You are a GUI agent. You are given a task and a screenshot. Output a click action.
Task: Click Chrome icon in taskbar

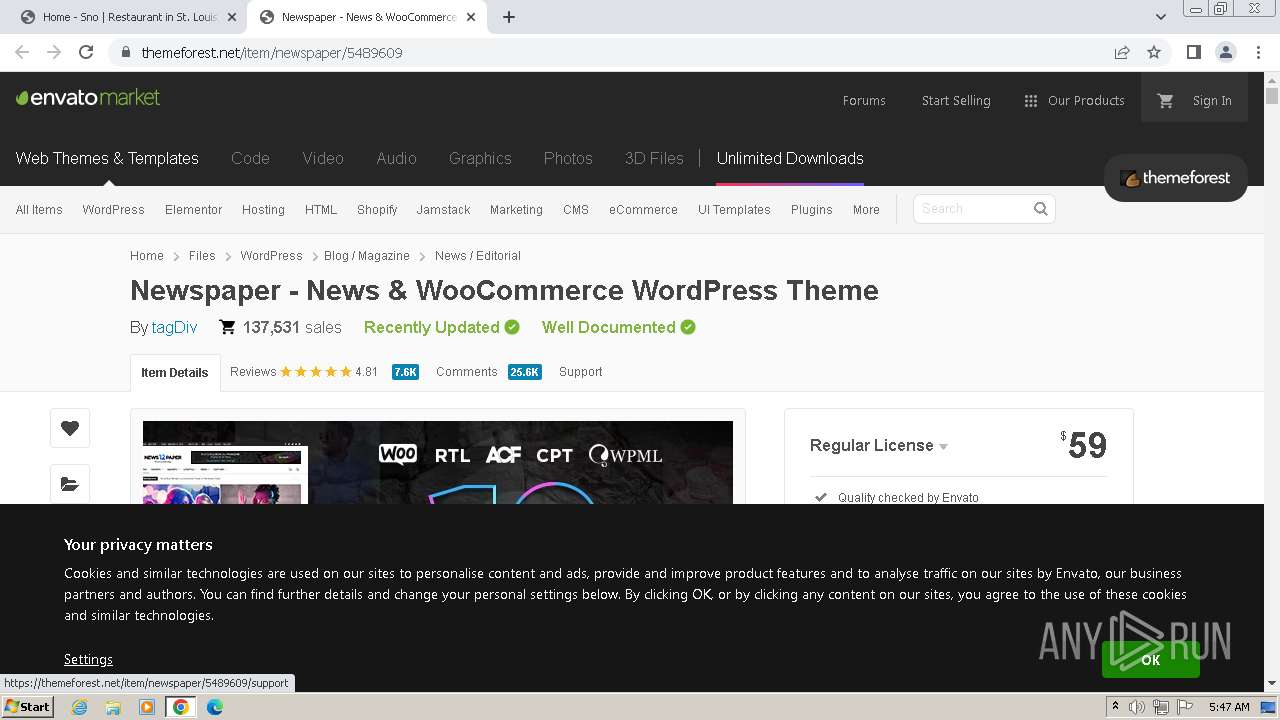click(181, 707)
